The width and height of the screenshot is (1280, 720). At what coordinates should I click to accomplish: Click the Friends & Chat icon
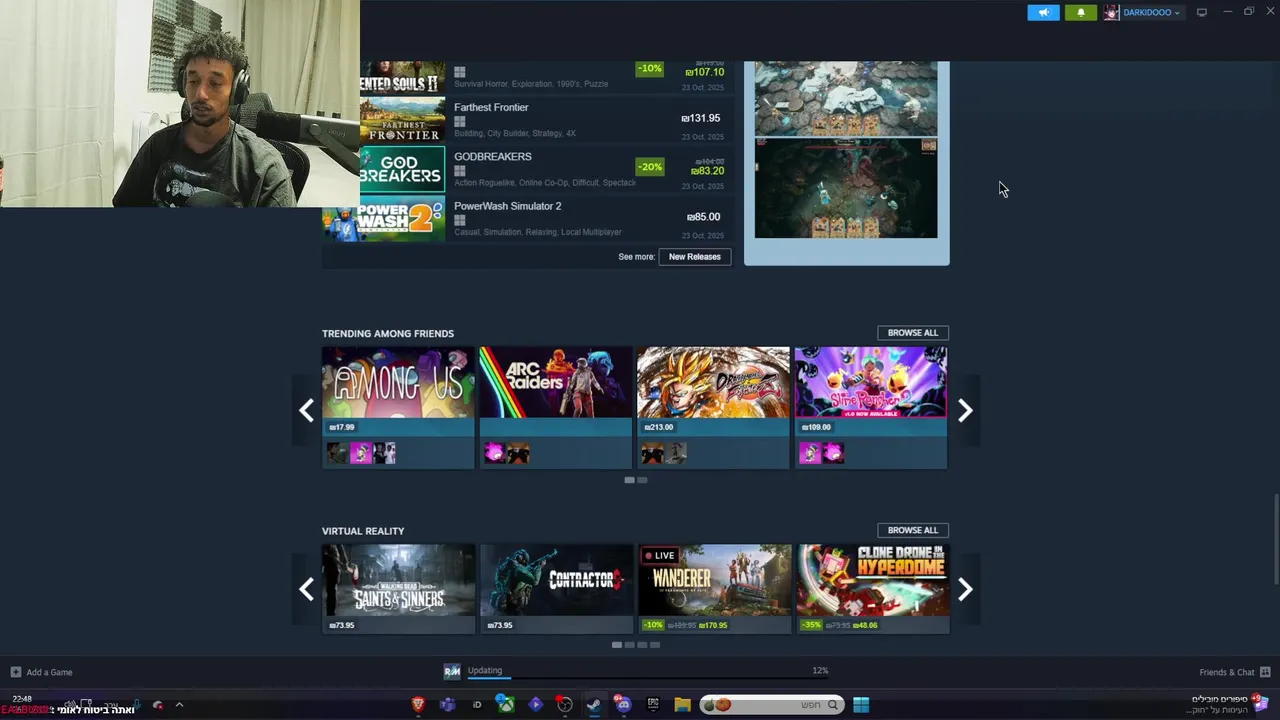click(x=1265, y=672)
